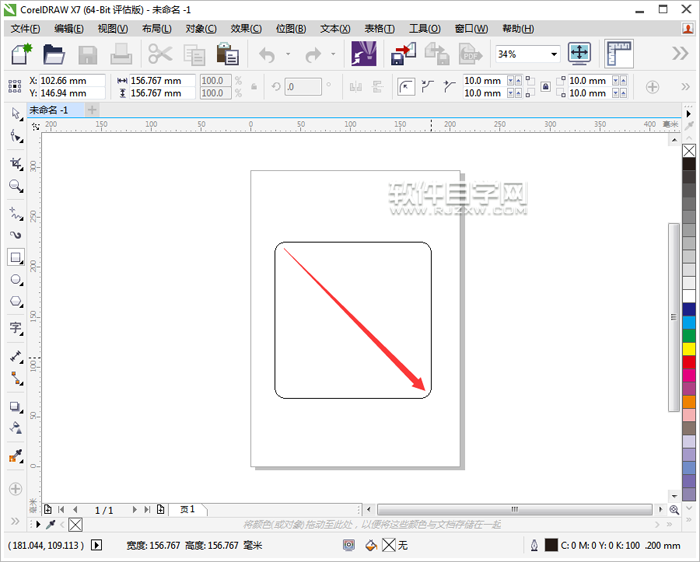
Task: Open the Application Launcher purple icon
Action: coord(363,54)
